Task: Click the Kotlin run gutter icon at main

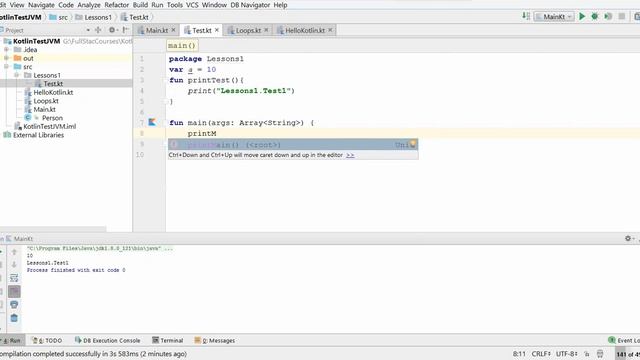Action: click(x=152, y=122)
